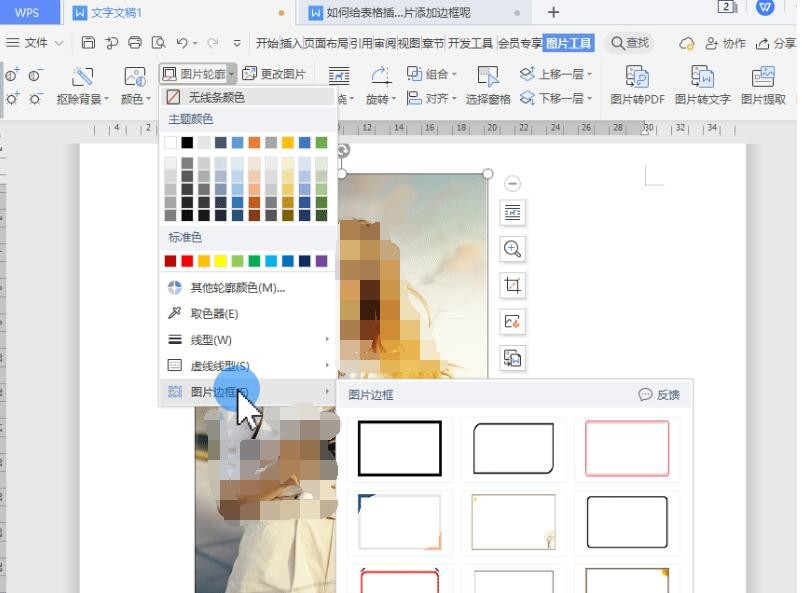This screenshot has height=593, width=802.
Task: Select the thick black rectangle border thumbnail
Action: click(400, 447)
